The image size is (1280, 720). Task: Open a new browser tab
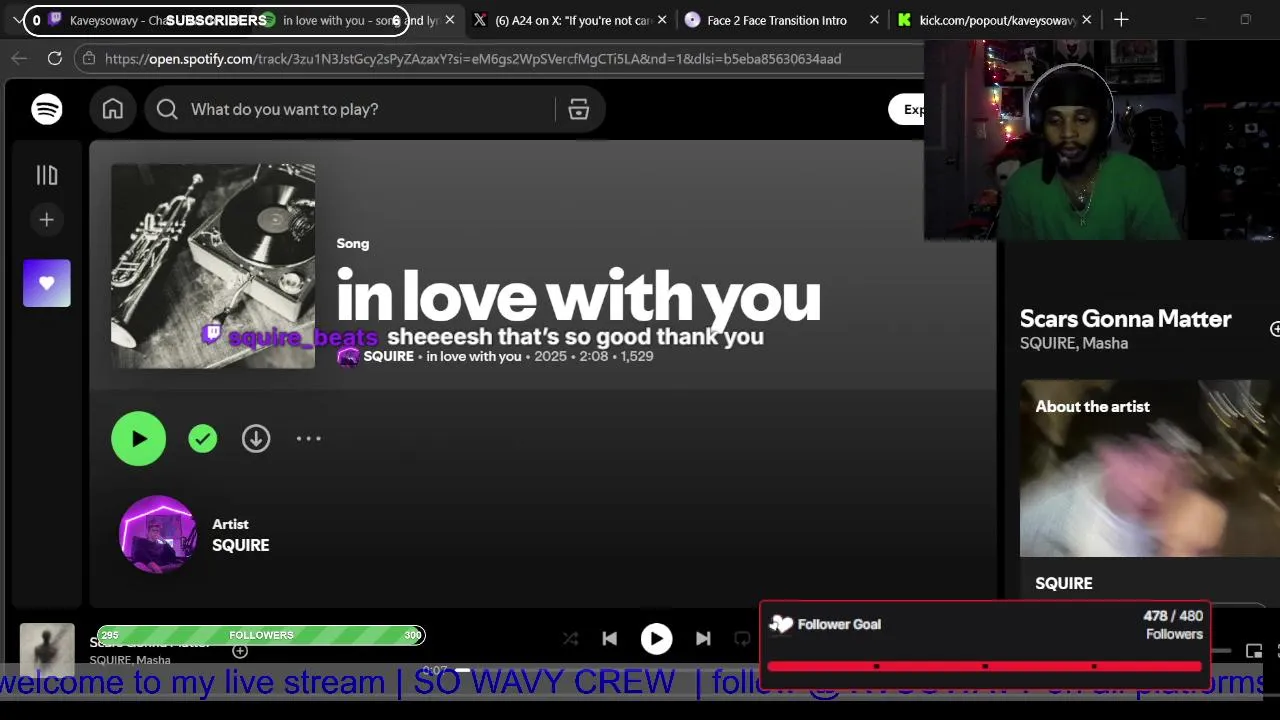coord(1121,20)
